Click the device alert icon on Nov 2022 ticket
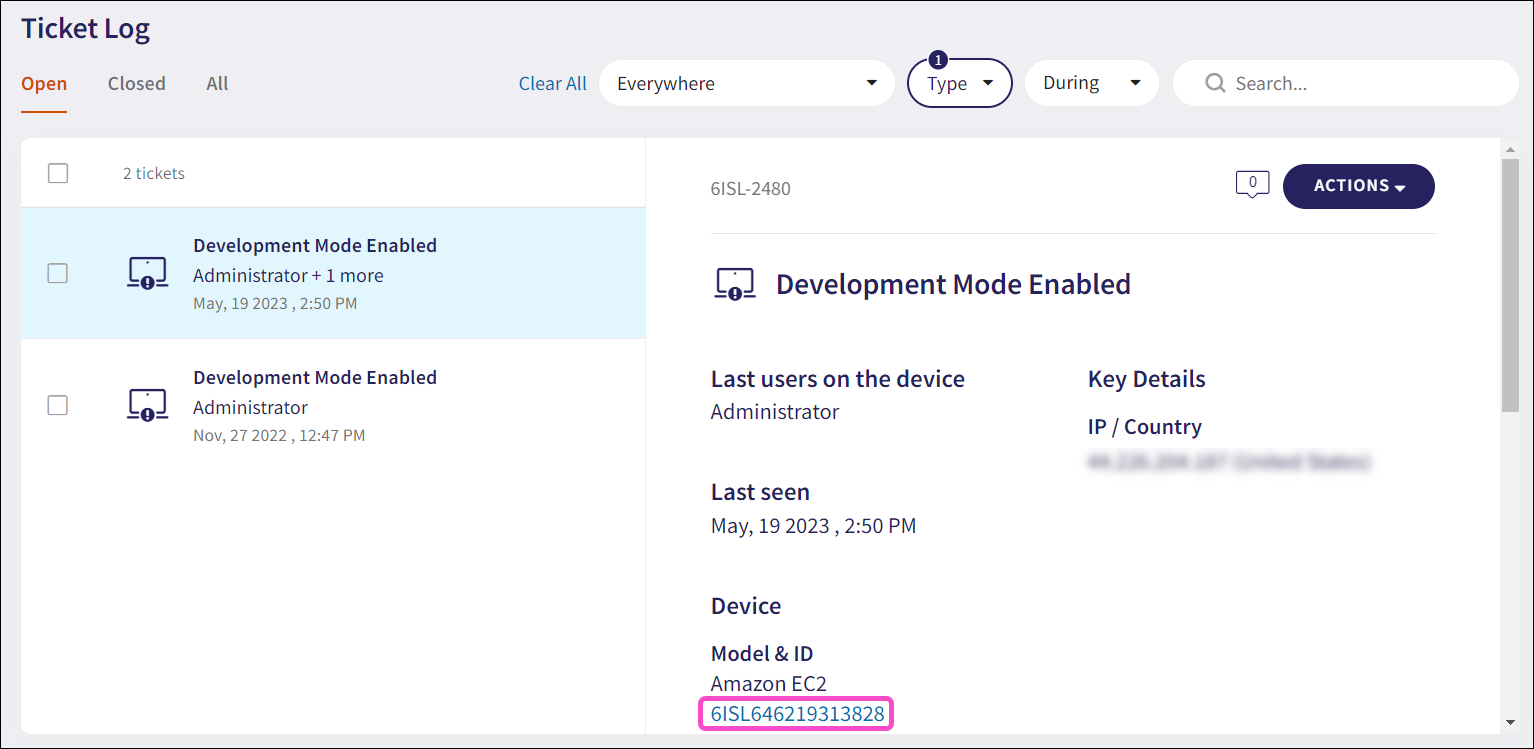 click(147, 405)
